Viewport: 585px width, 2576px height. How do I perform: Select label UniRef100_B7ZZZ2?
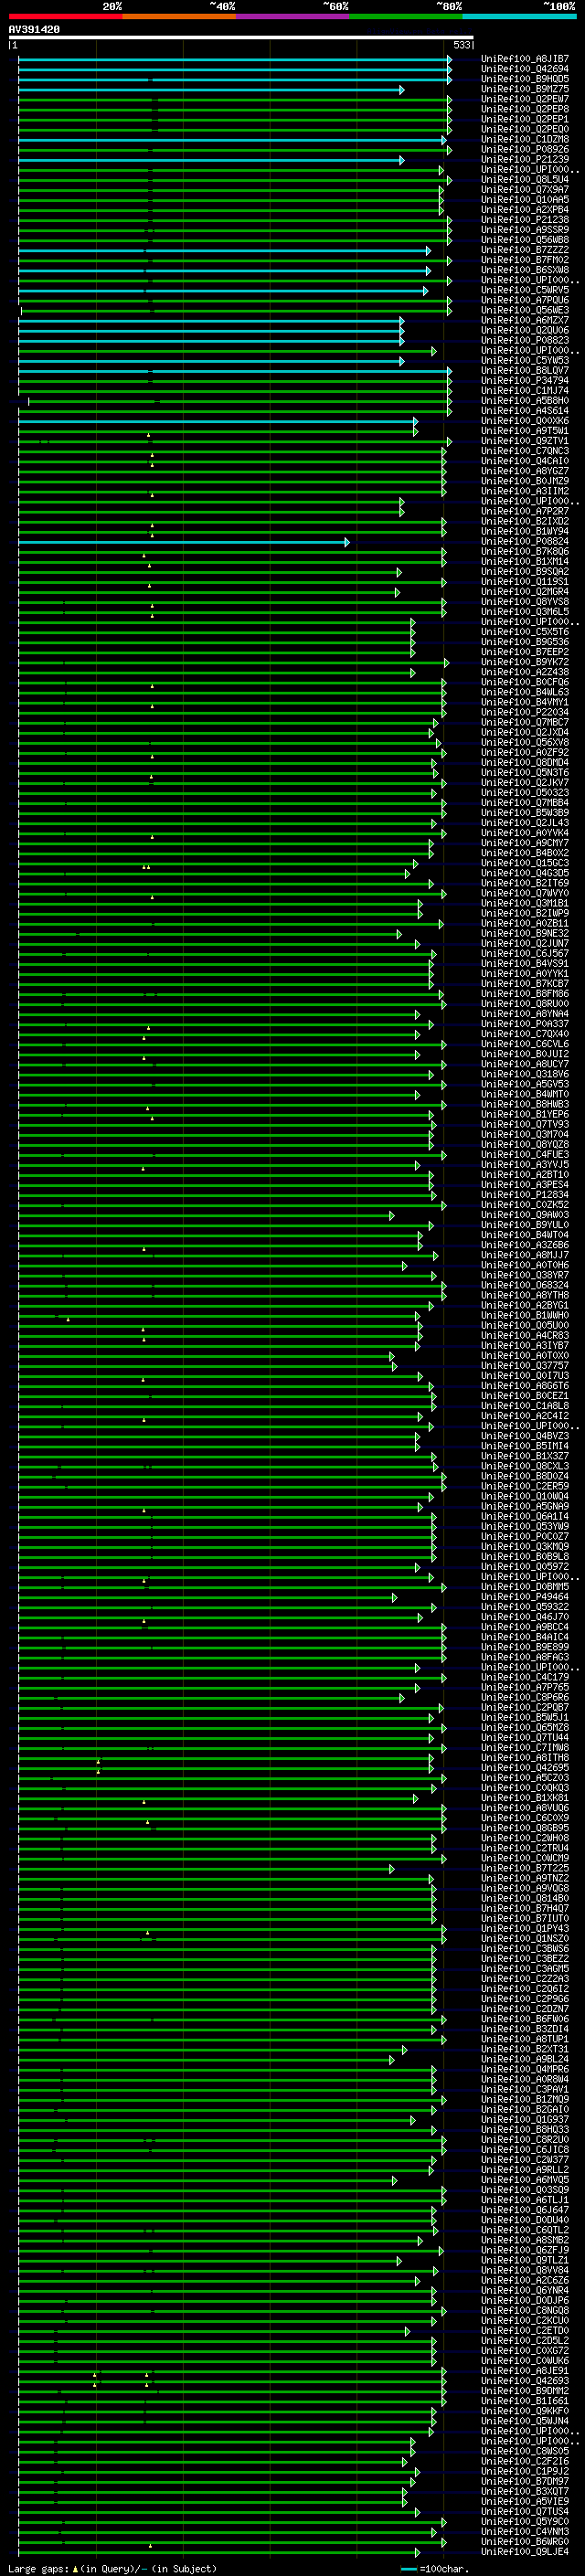pos(525,250)
